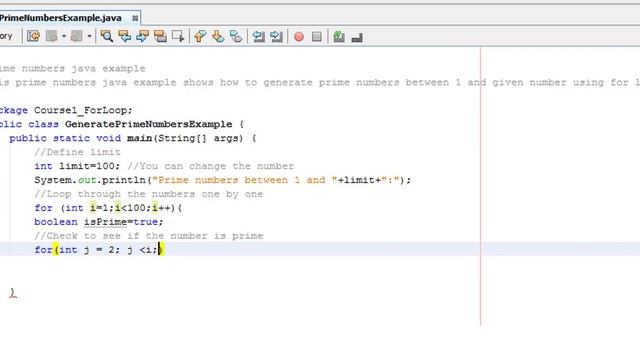Image resolution: width=640 pixels, height=360 pixels.
Task: Select the PrimeNumbersExample.java tab
Action: [61, 18]
